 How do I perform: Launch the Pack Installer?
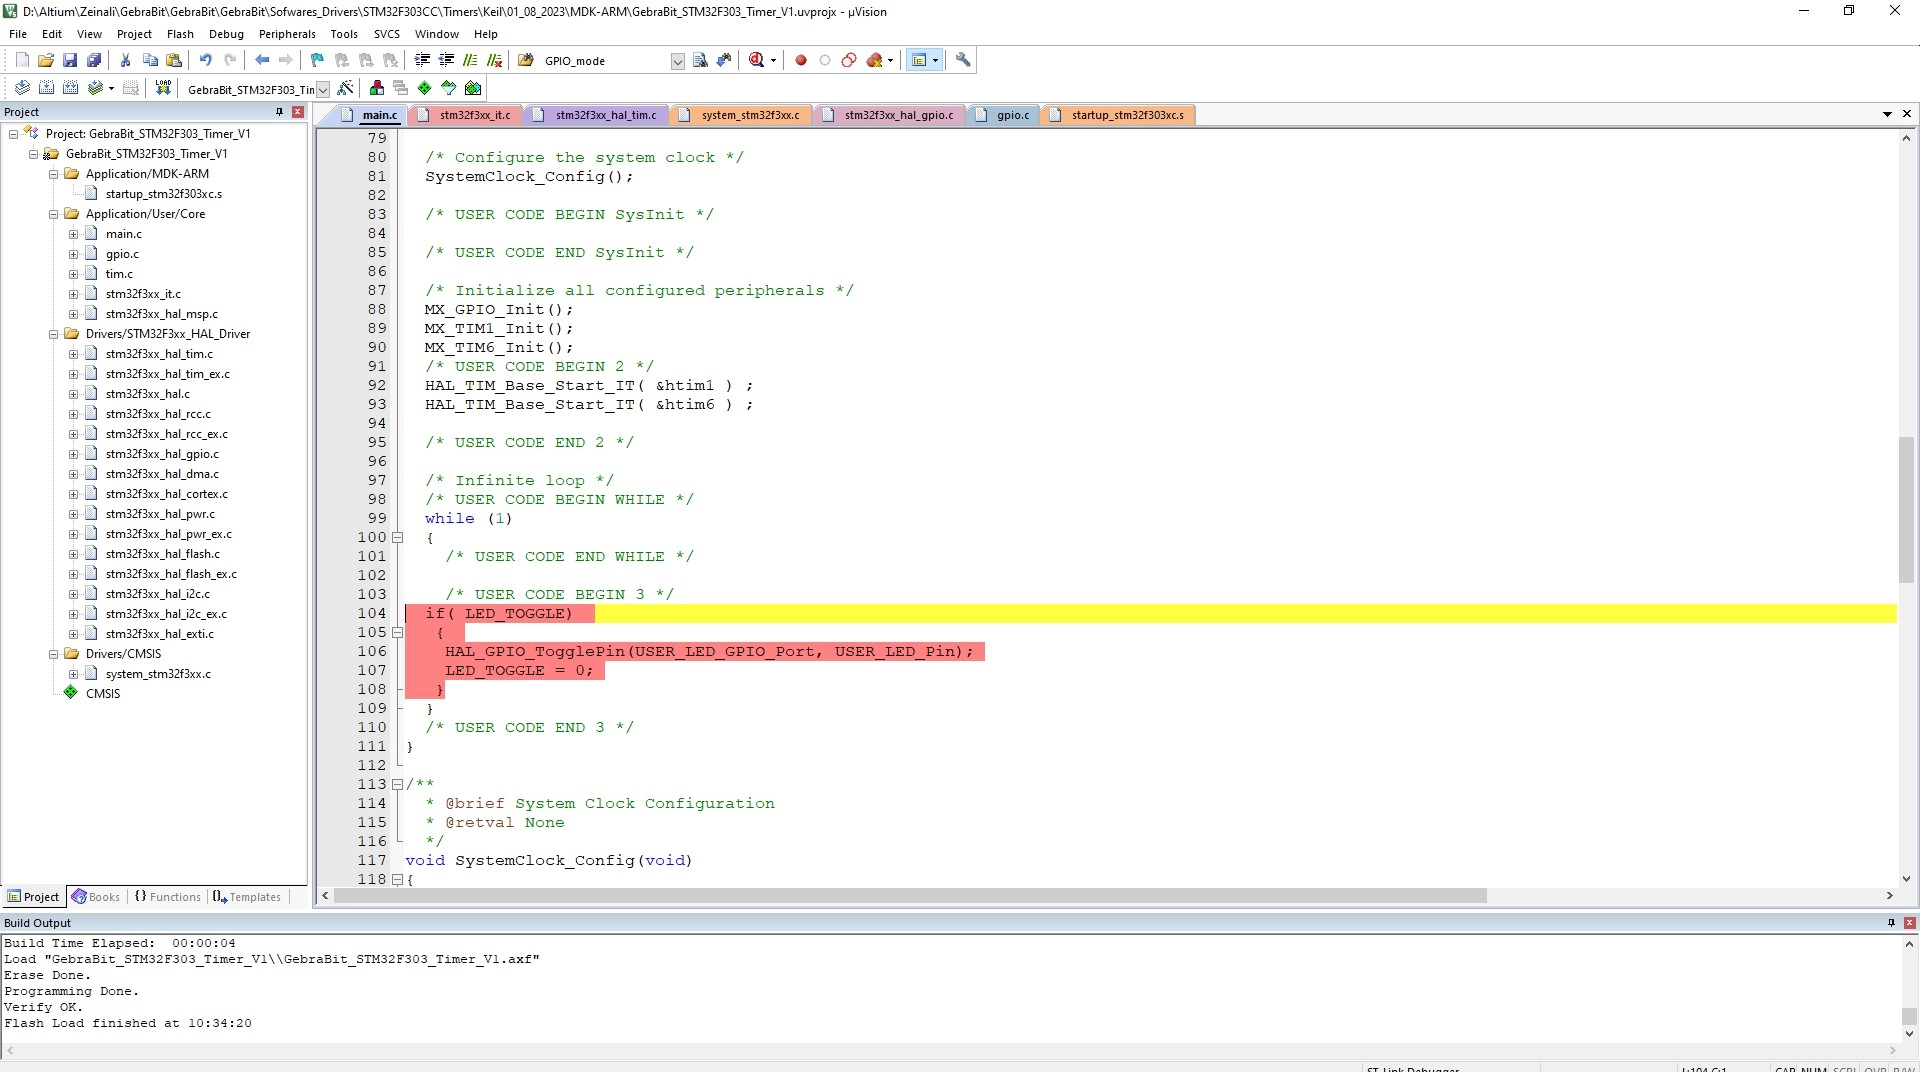(x=473, y=88)
